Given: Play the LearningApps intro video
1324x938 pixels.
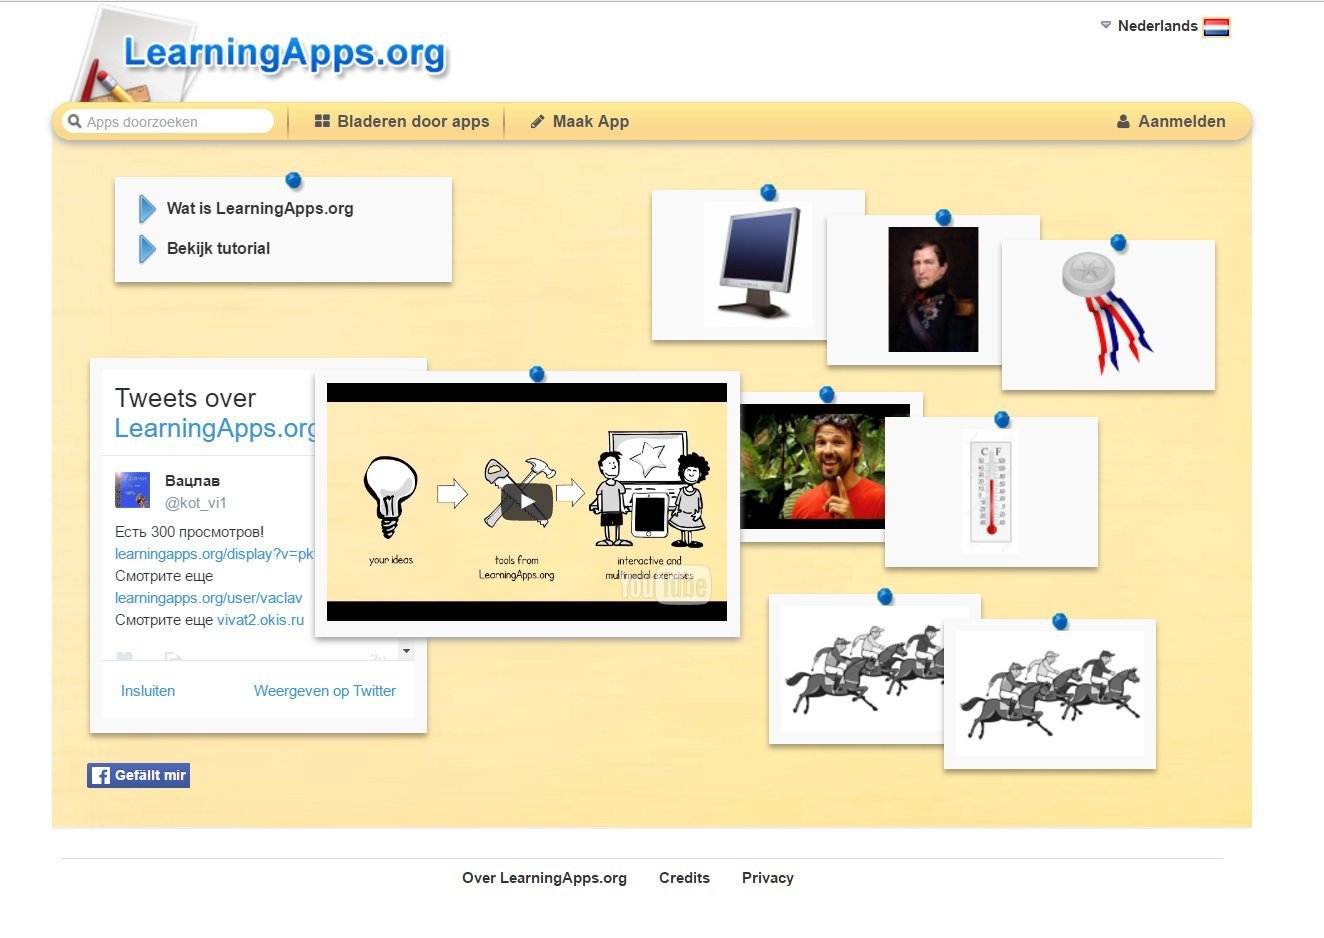Looking at the screenshot, I should coord(527,502).
